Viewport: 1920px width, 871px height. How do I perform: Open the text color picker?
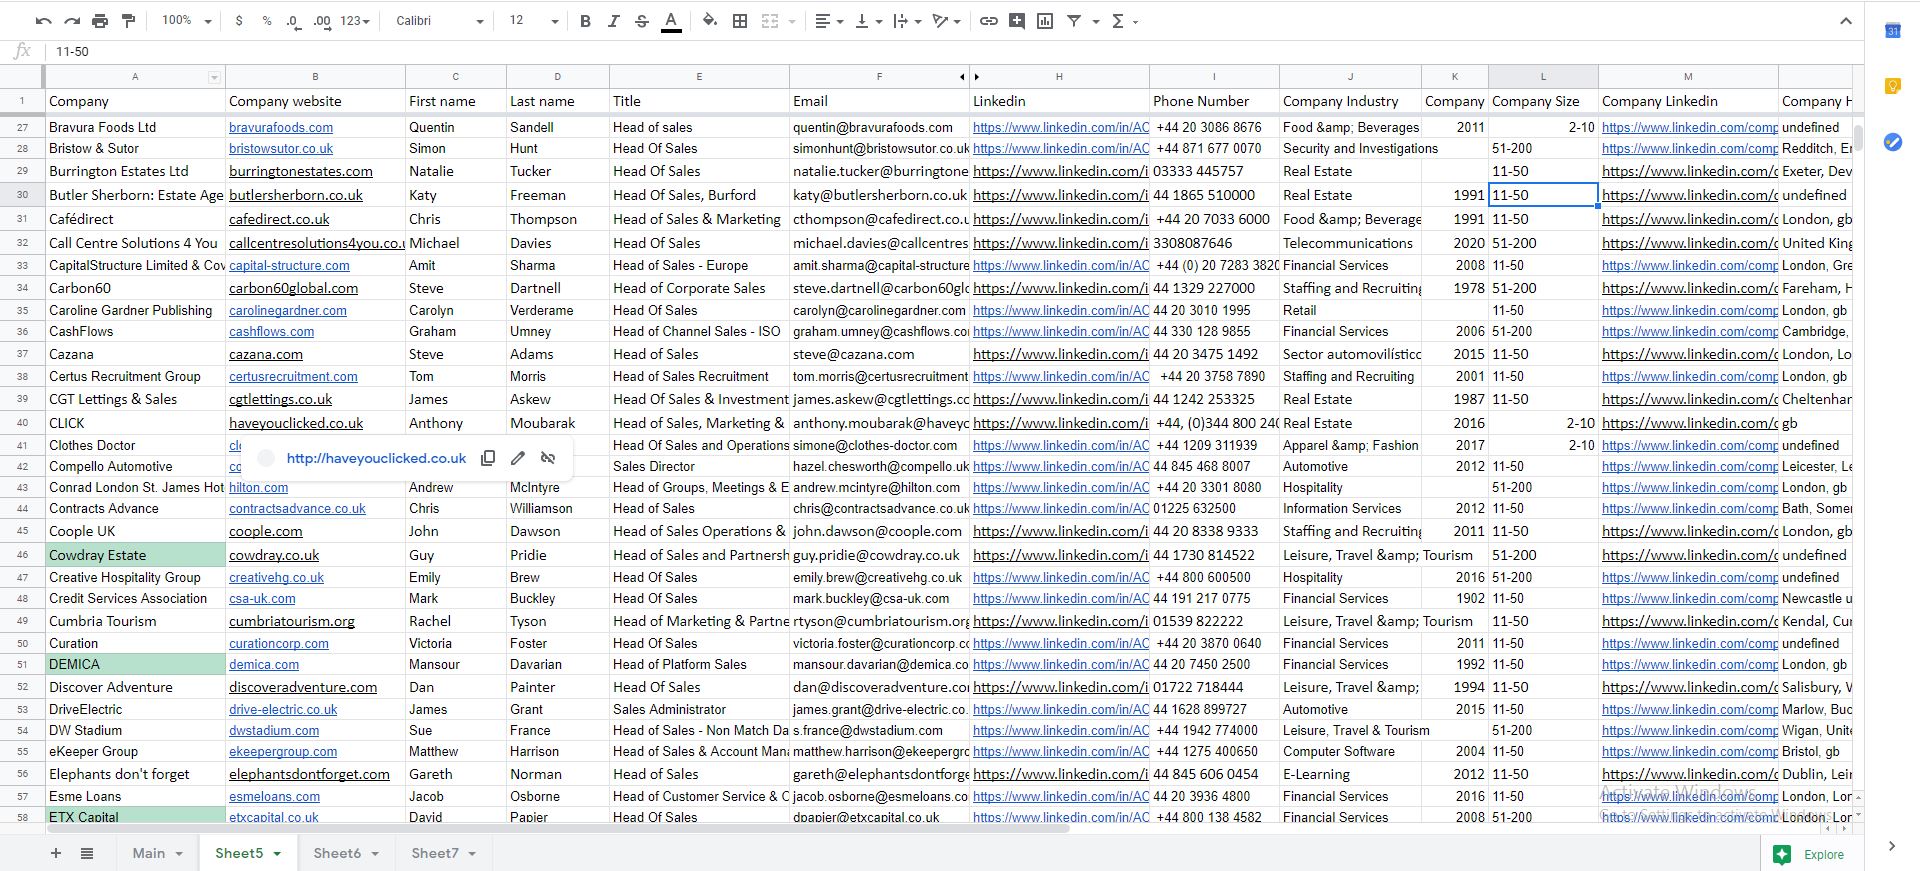point(671,21)
